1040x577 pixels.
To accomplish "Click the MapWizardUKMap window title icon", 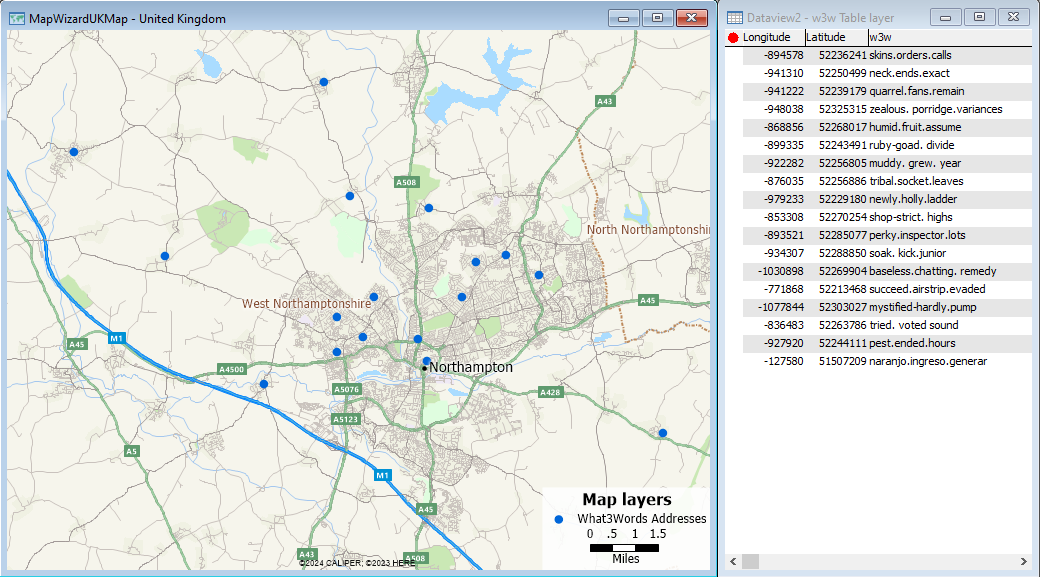I will (x=17, y=18).
